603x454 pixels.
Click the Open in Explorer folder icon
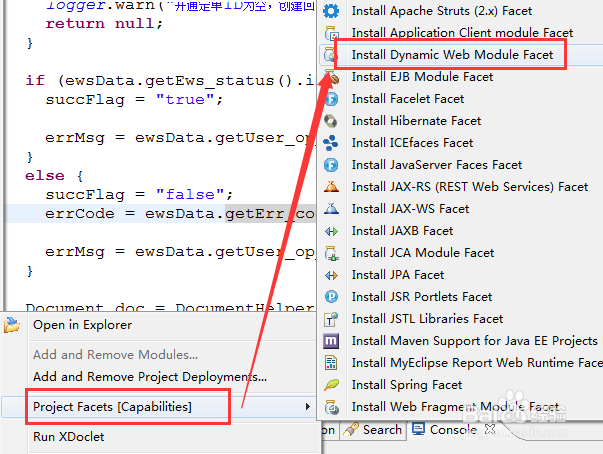[13, 325]
